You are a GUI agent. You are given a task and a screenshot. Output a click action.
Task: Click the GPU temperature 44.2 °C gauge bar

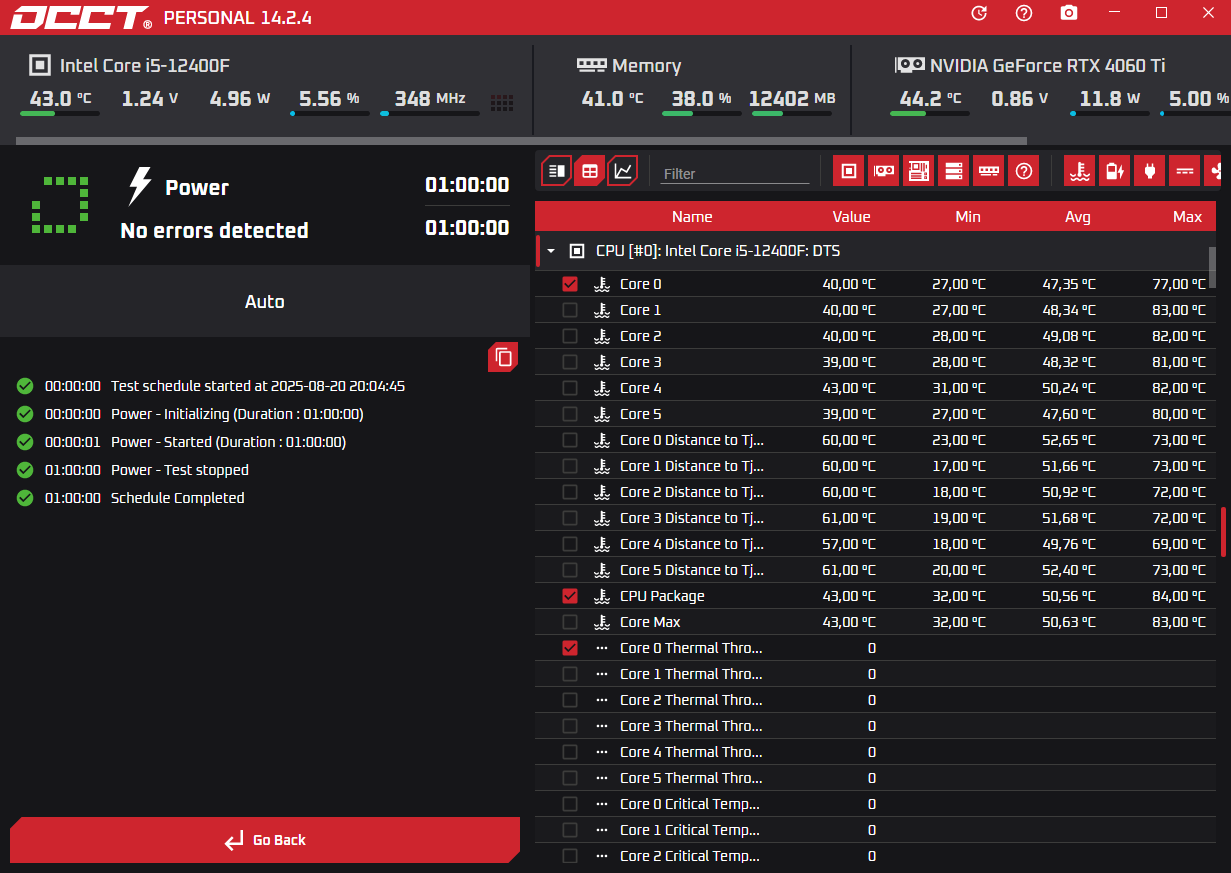tap(930, 114)
